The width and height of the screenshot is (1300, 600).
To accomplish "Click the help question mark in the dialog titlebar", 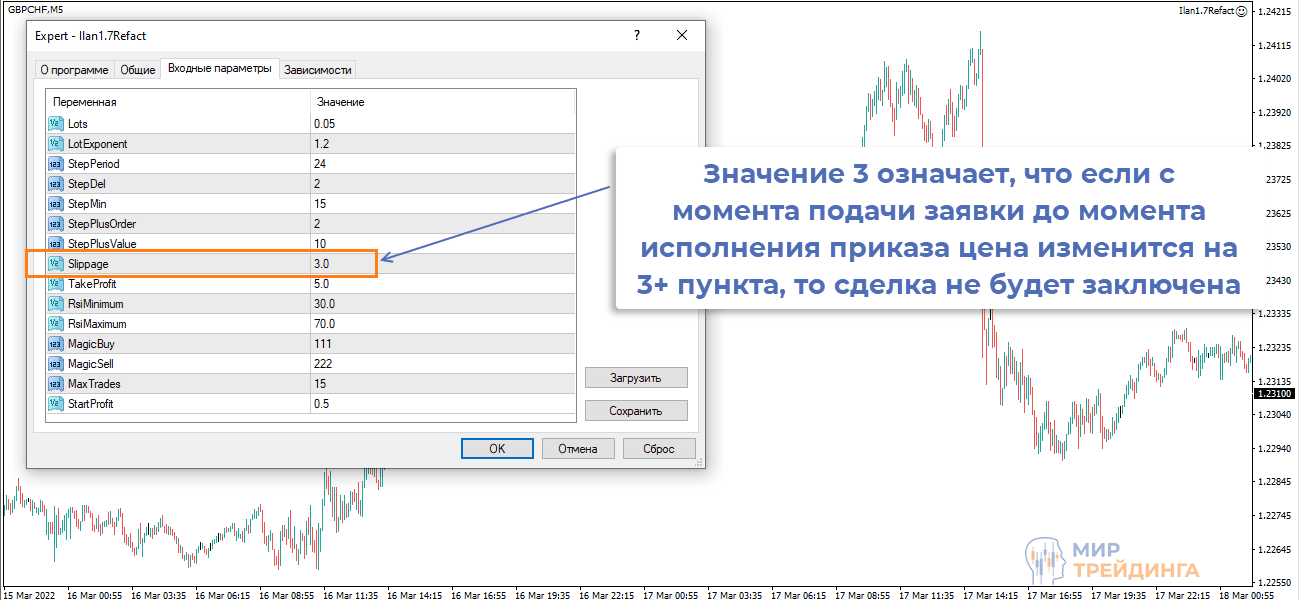I will coord(637,35).
